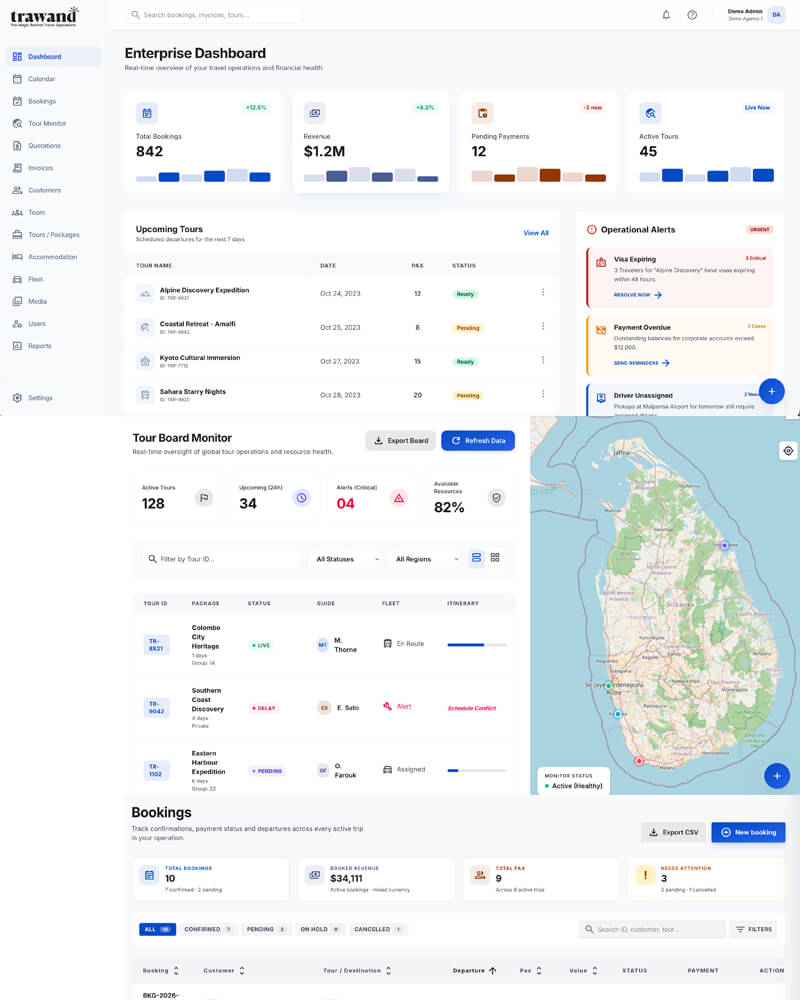The image size is (800, 1000).
Task: Click View All for Upcoming Tours
Action: point(536,233)
